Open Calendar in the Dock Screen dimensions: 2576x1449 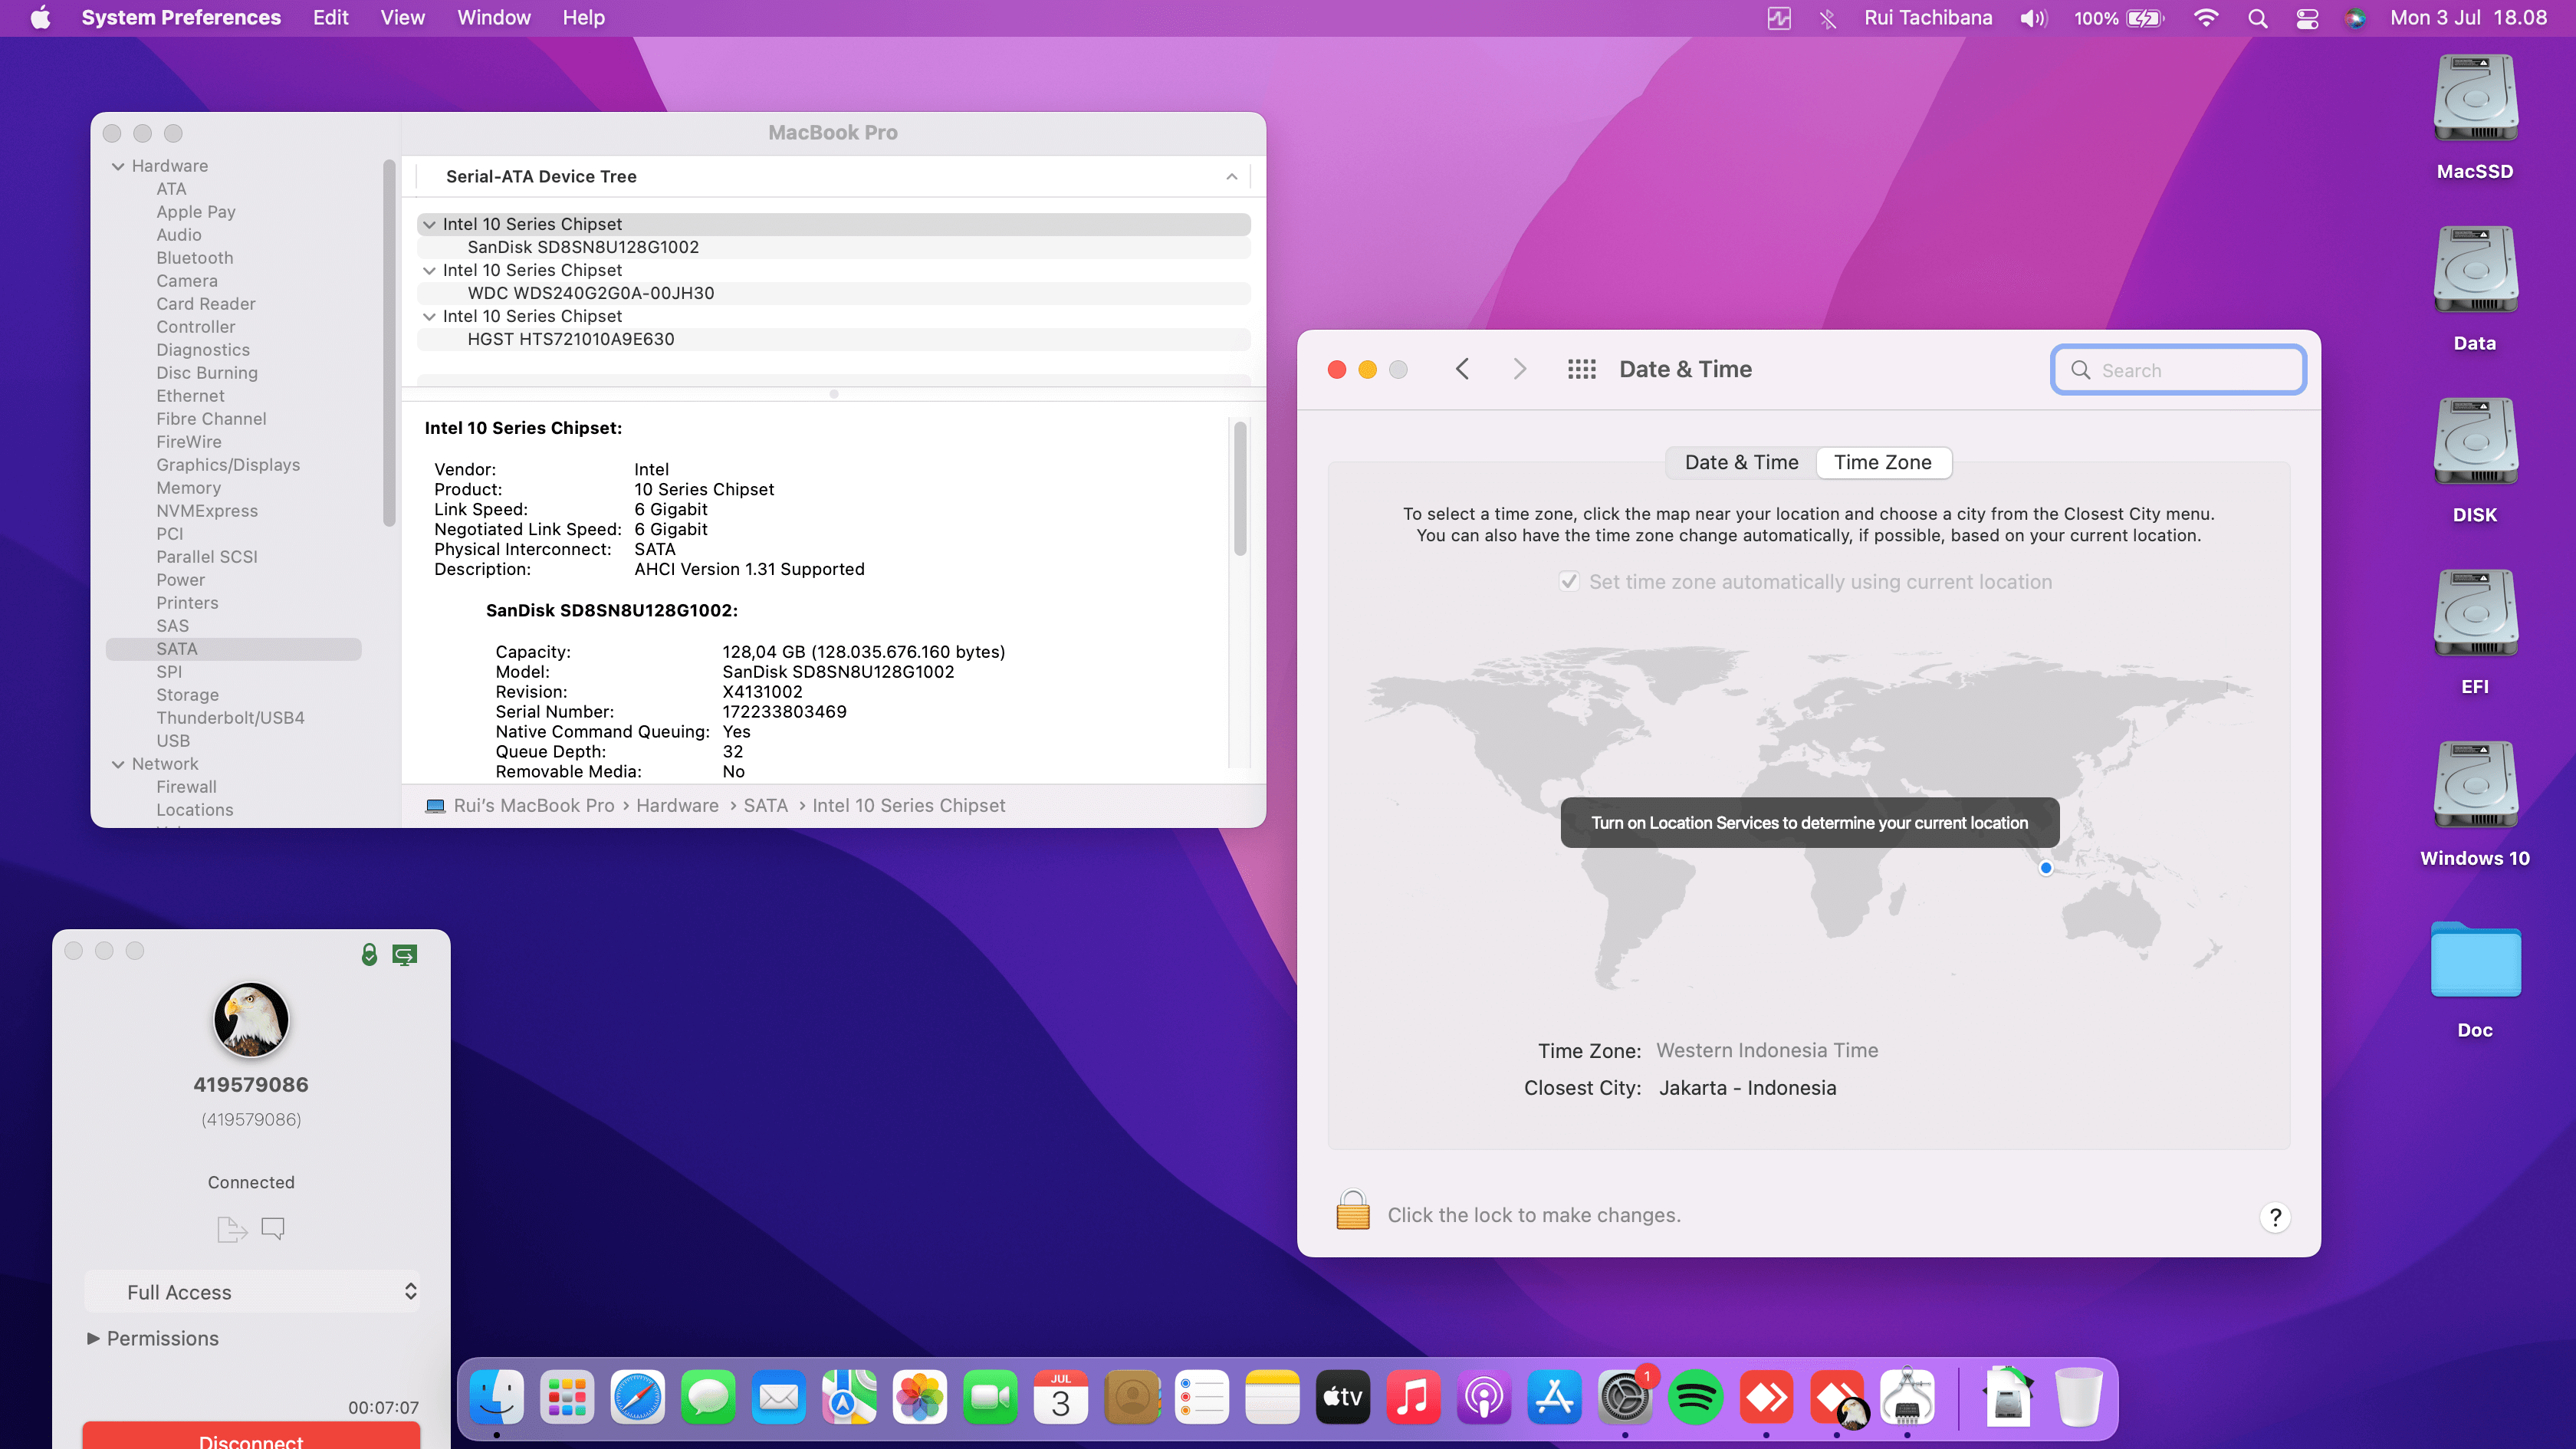click(x=1061, y=1397)
